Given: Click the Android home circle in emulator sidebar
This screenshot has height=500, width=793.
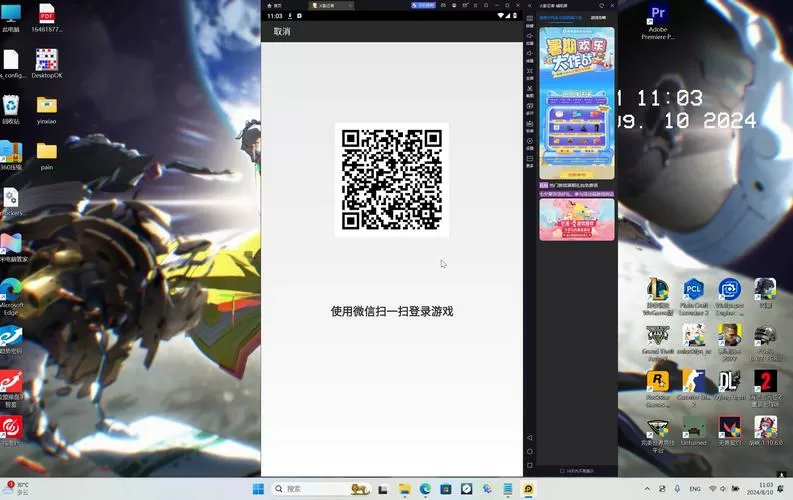Looking at the screenshot, I should [530, 451].
